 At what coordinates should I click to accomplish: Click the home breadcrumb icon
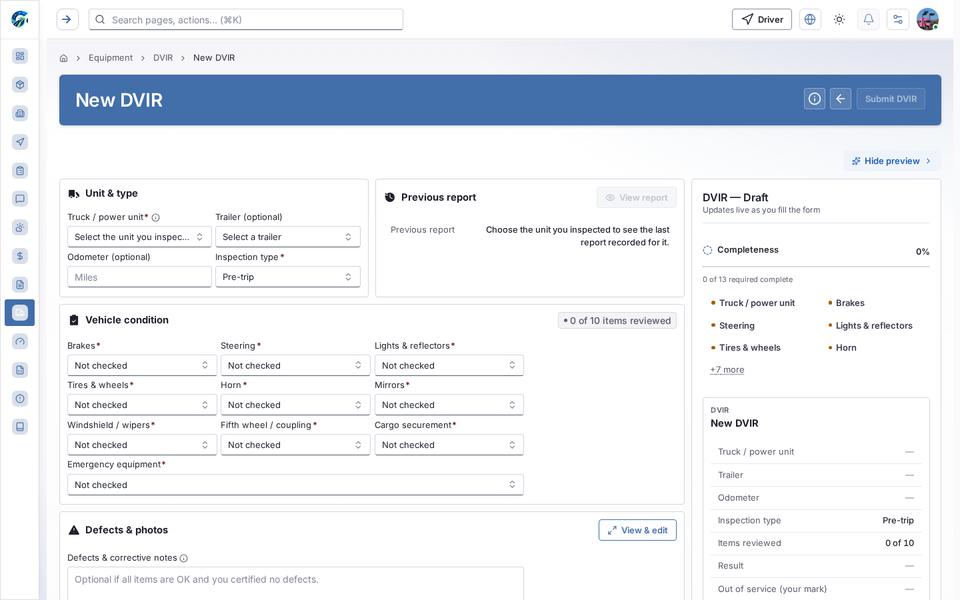coord(64,58)
